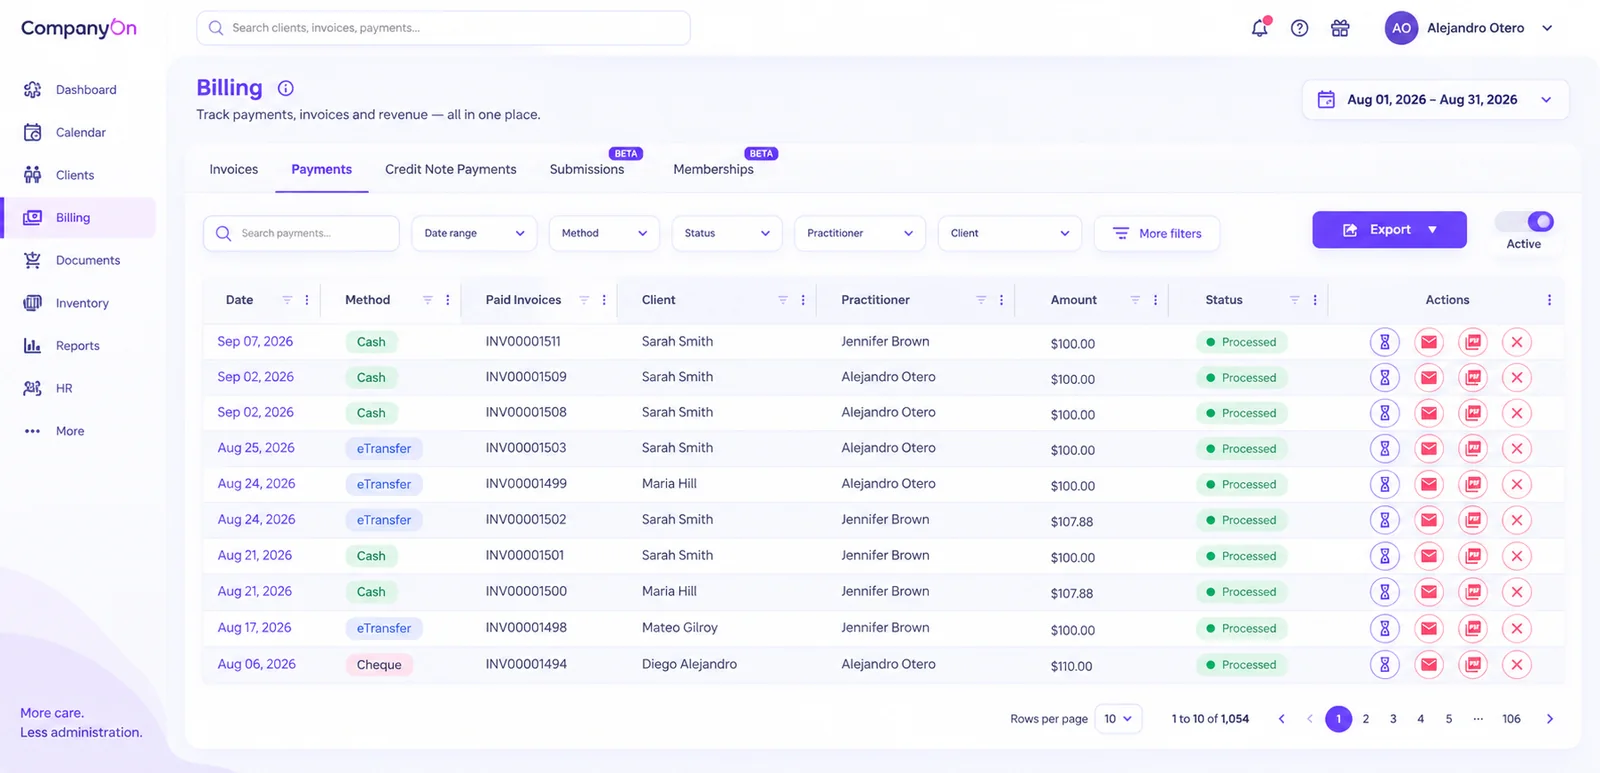Cancel payment for invoice INV00001500
The image size is (1600, 773).
1517,592
